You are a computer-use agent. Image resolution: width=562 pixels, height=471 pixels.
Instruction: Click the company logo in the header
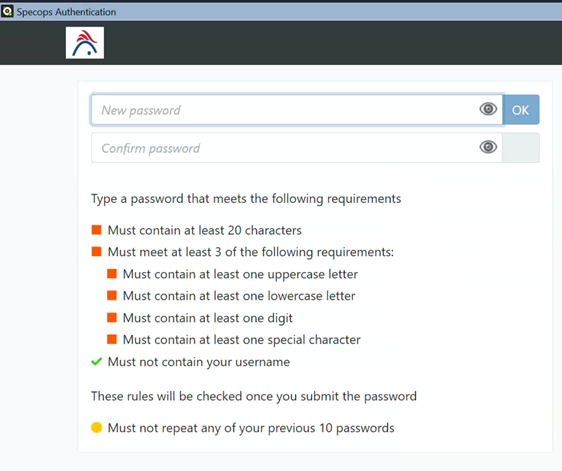pos(85,43)
